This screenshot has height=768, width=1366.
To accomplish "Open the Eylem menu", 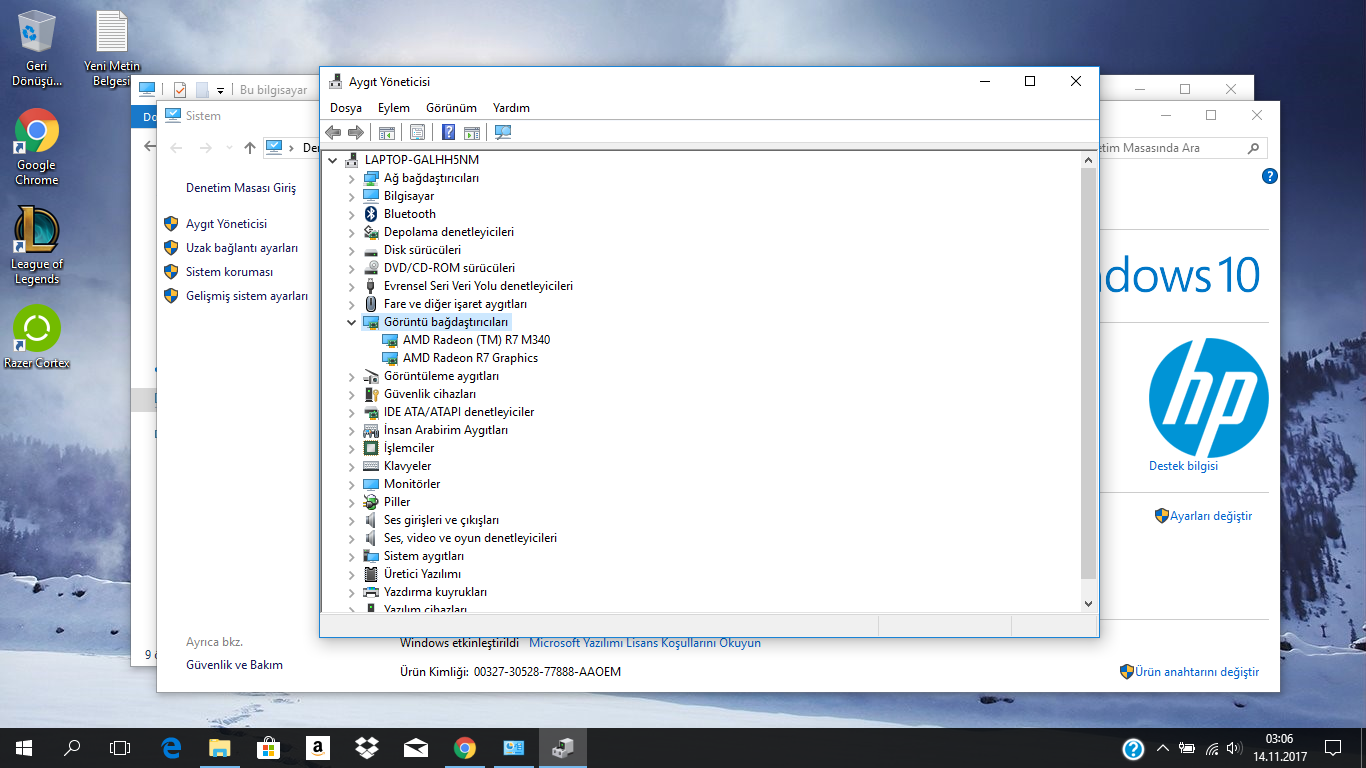I will (394, 108).
